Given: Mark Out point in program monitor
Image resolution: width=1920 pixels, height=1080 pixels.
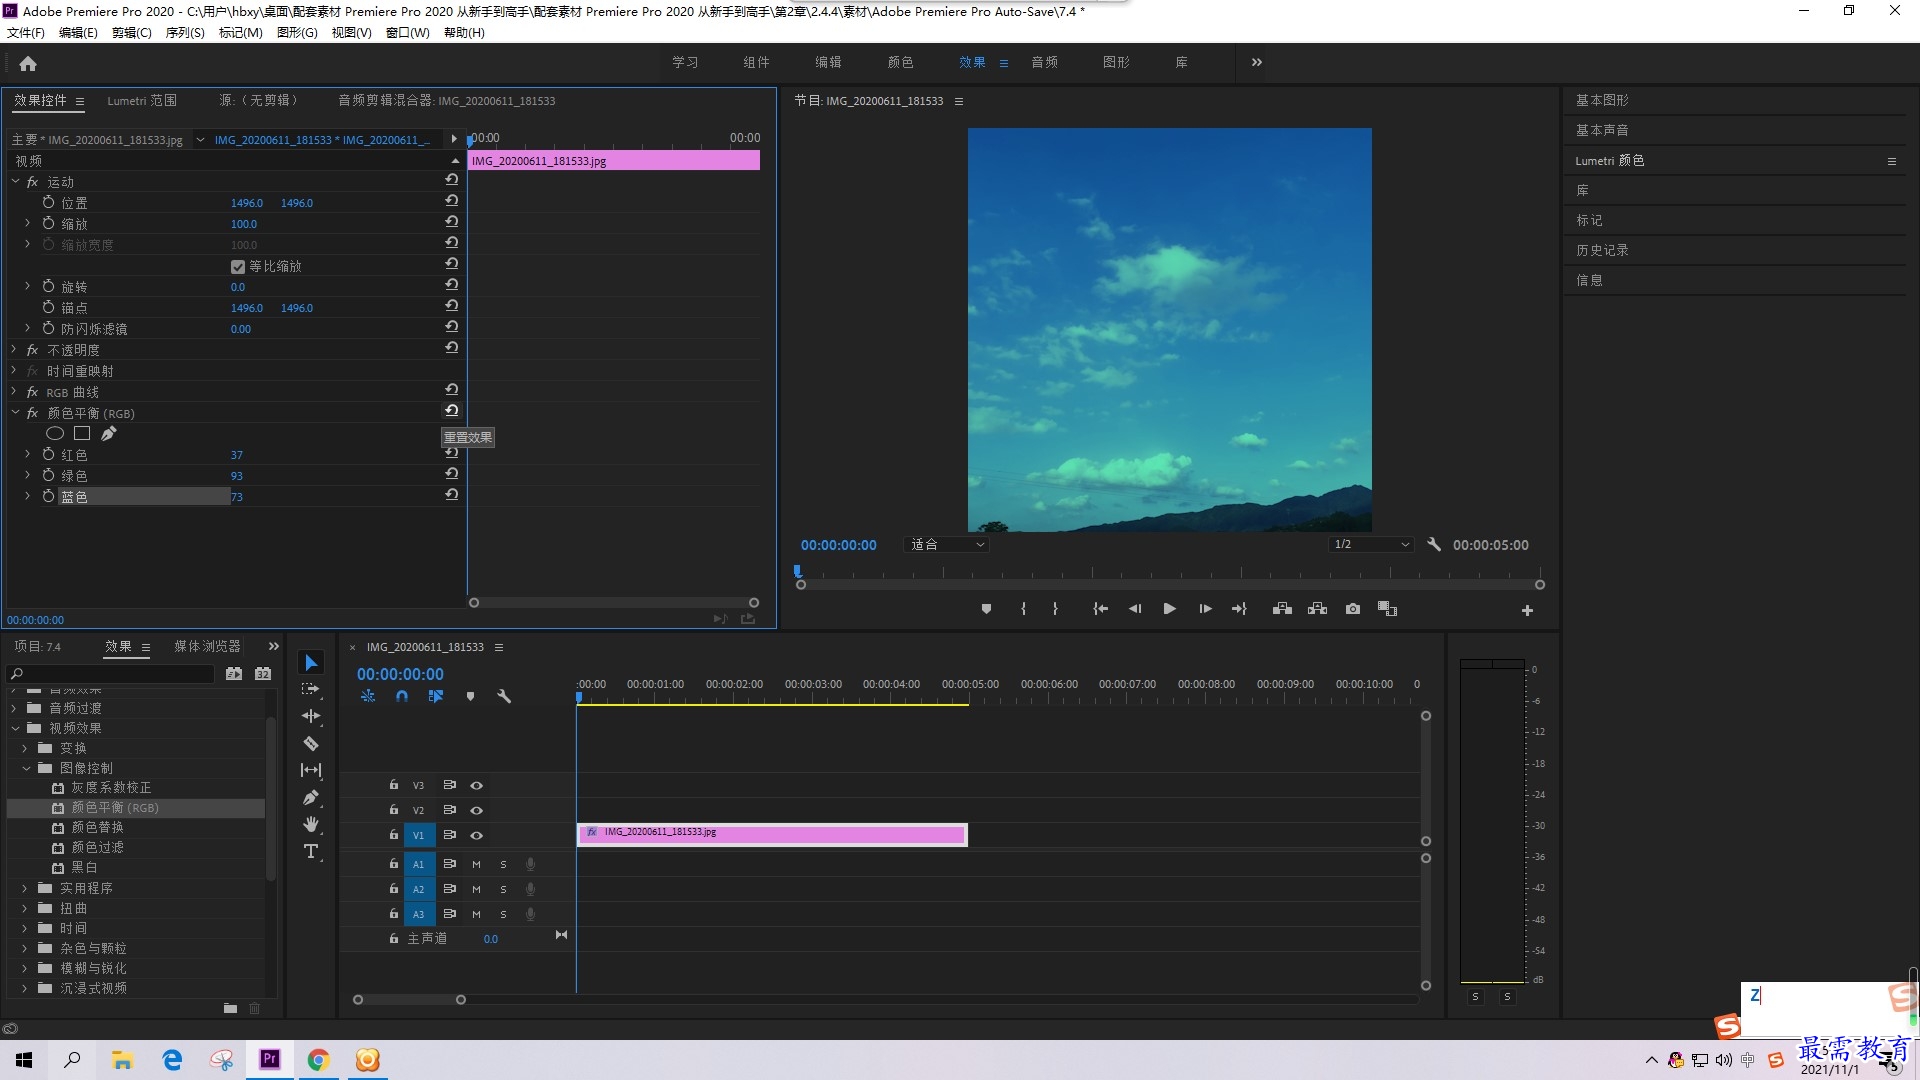Looking at the screenshot, I should click(1055, 609).
